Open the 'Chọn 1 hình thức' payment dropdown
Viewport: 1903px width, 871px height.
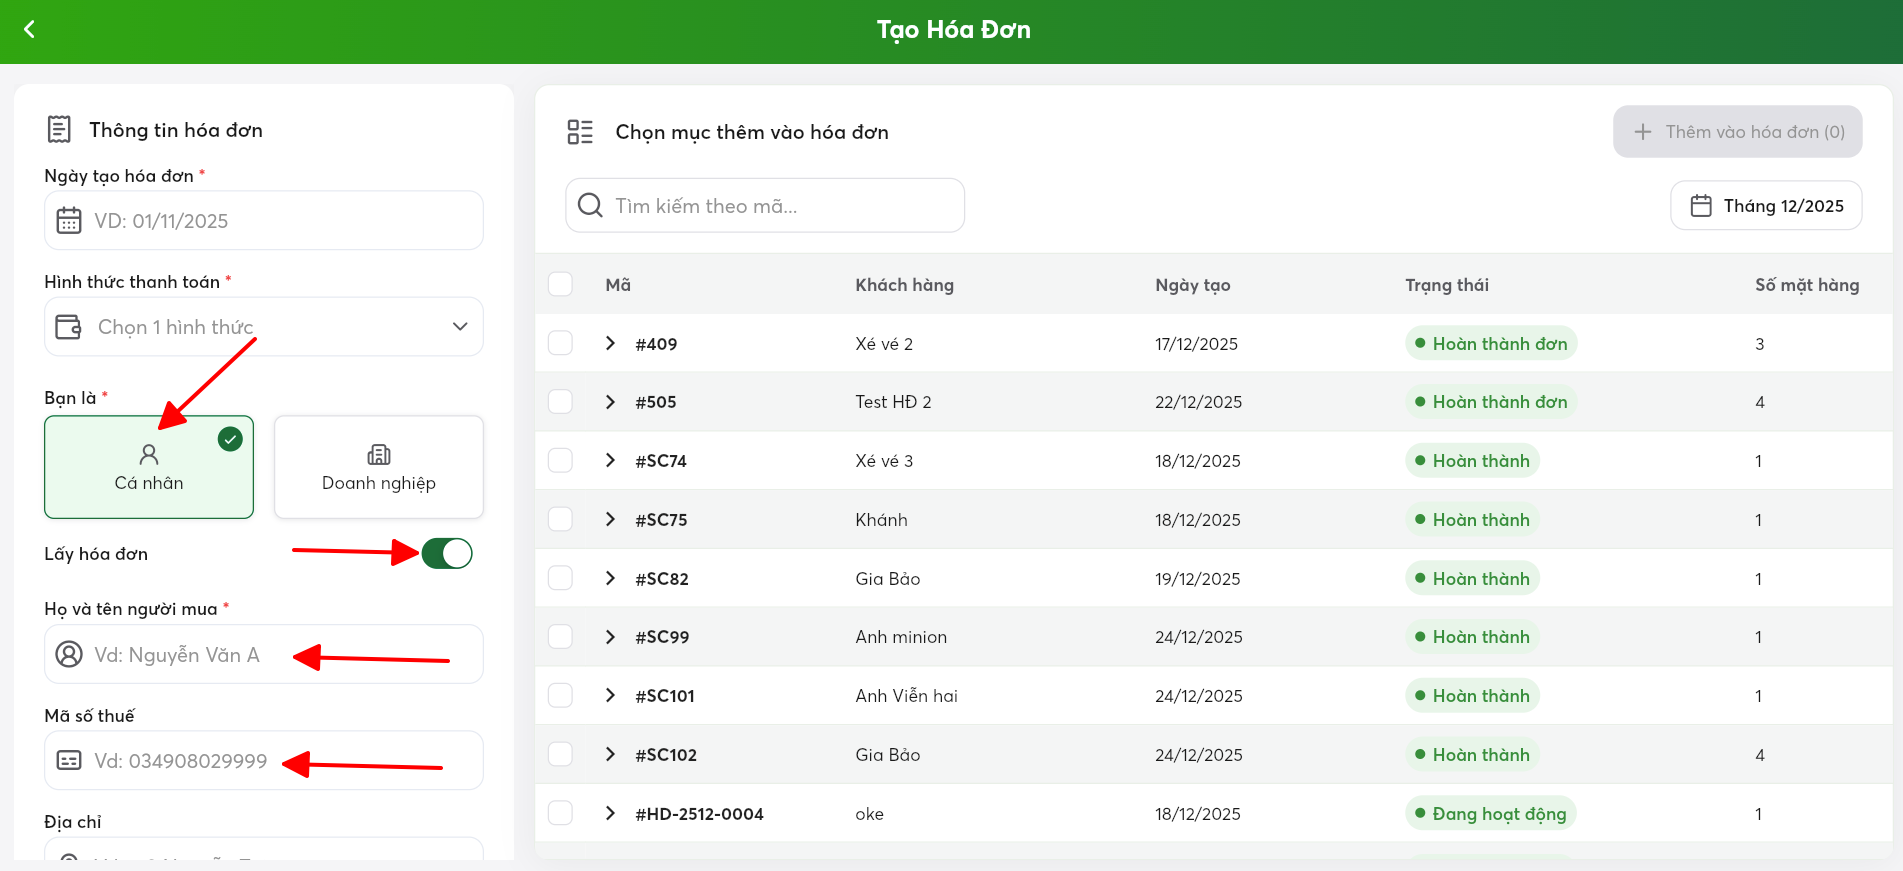(264, 327)
